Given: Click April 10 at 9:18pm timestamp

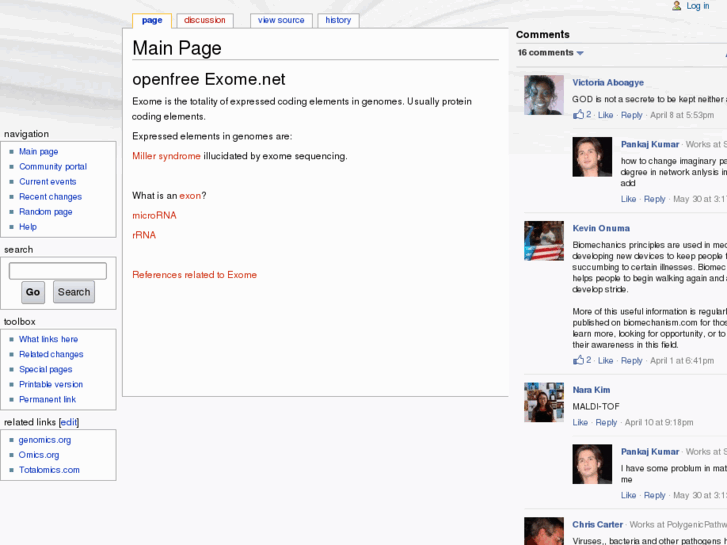Looking at the screenshot, I should [659, 423].
